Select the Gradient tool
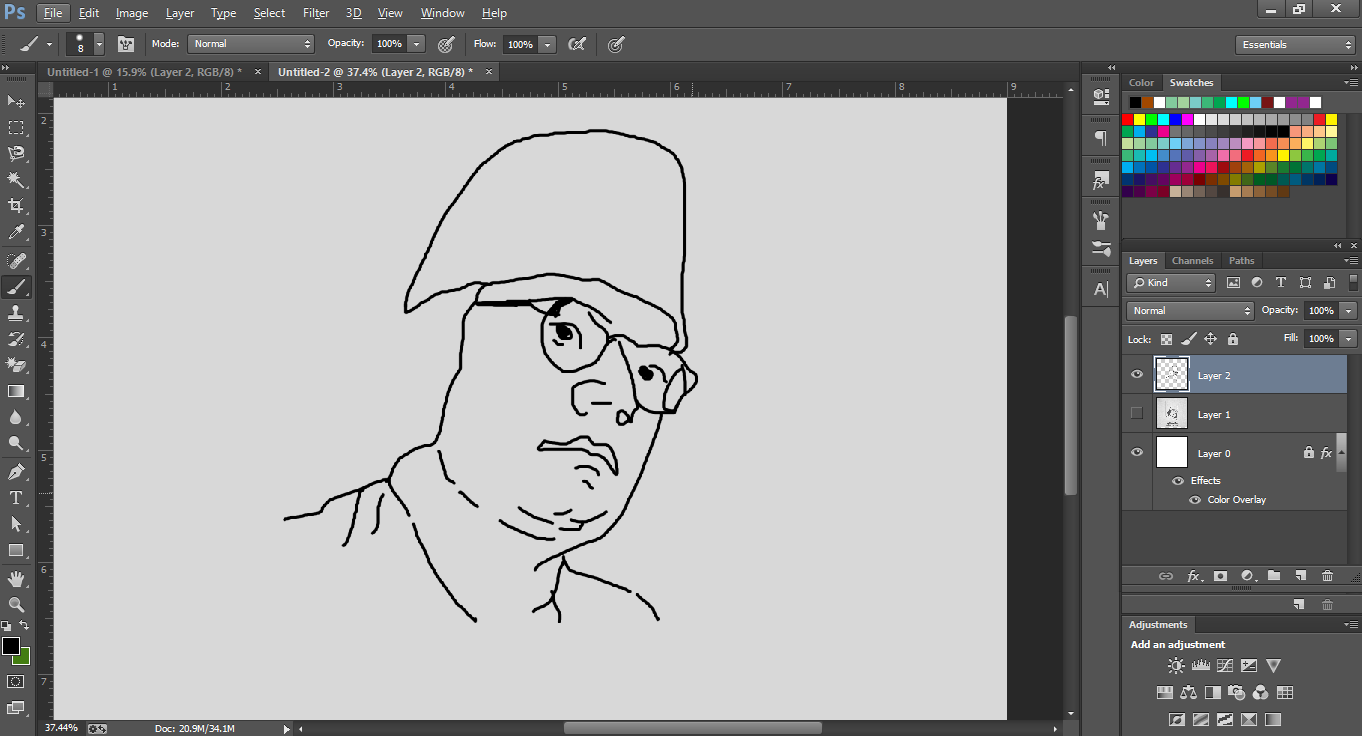 [x=16, y=391]
